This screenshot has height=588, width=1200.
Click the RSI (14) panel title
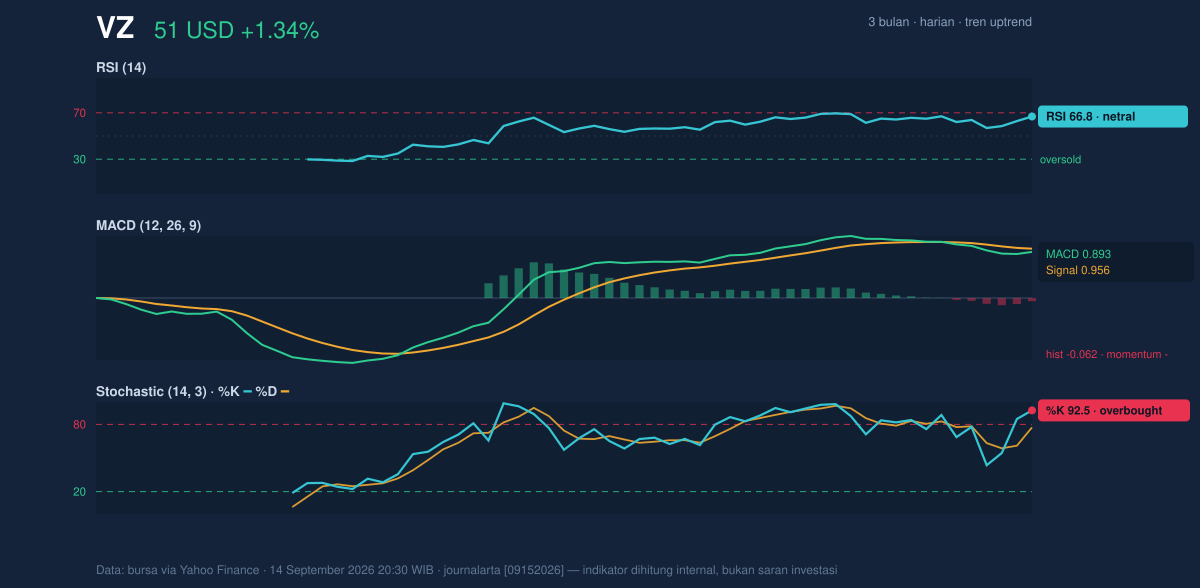tap(121, 67)
